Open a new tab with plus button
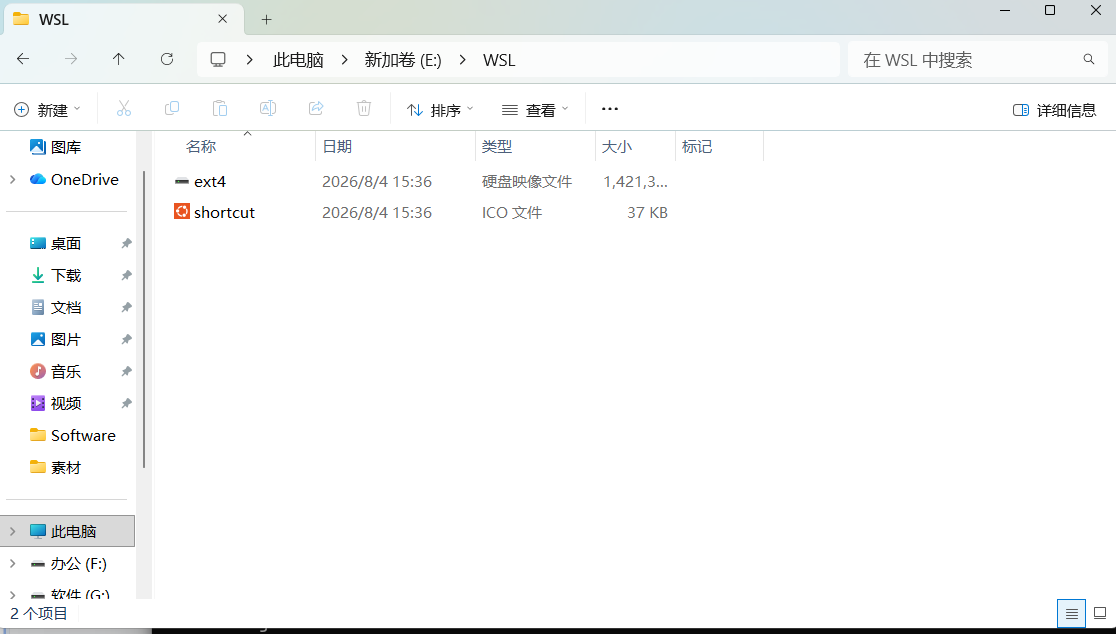The height and width of the screenshot is (634, 1116). point(266,19)
